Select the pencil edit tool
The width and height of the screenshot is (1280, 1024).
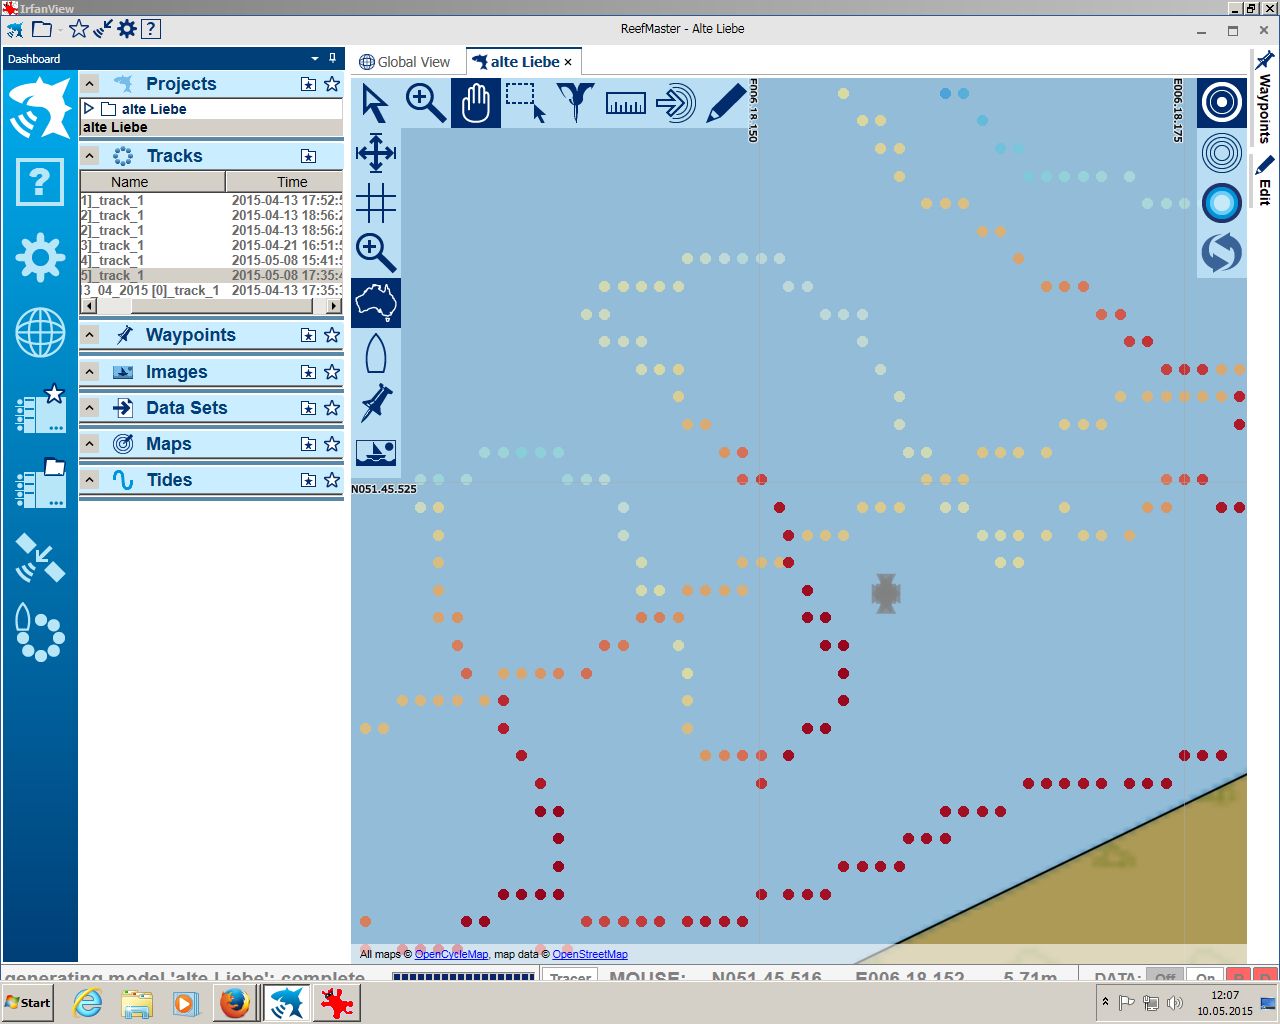(x=725, y=103)
